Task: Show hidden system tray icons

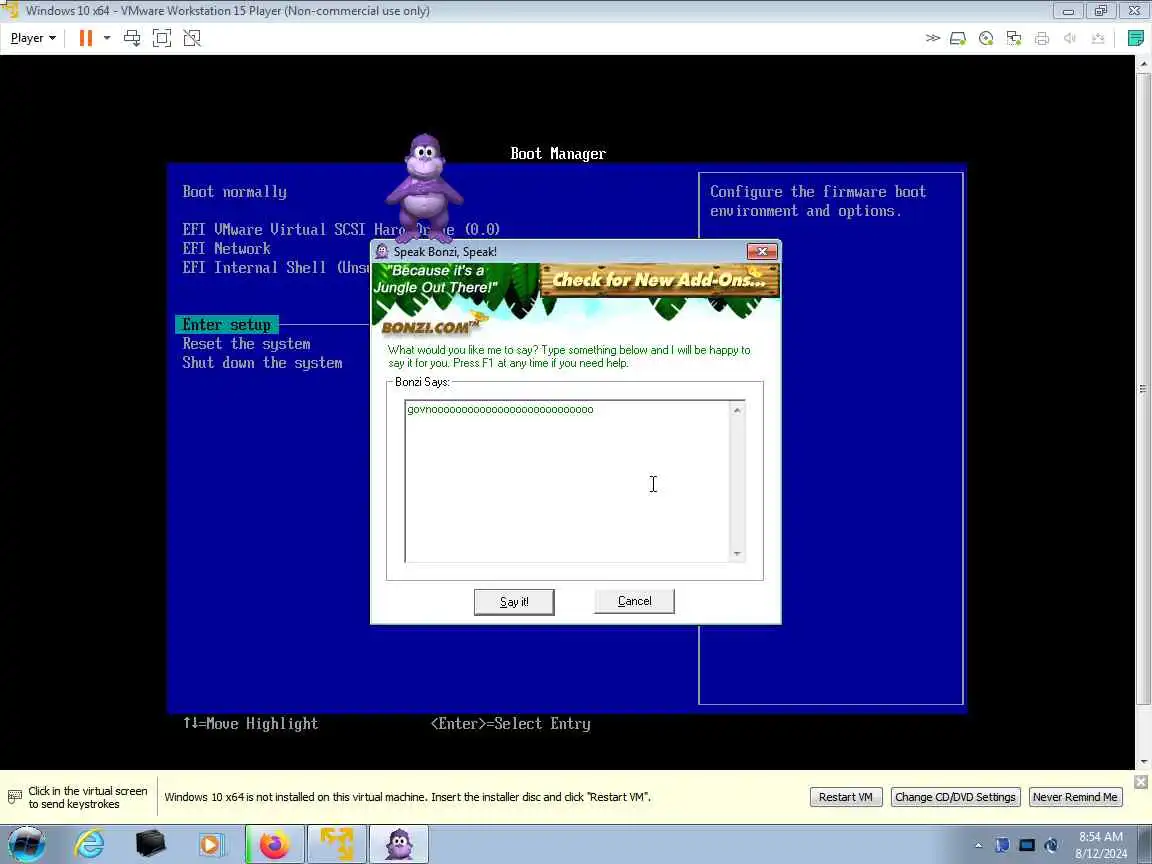Action: pyautogui.click(x=978, y=846)
